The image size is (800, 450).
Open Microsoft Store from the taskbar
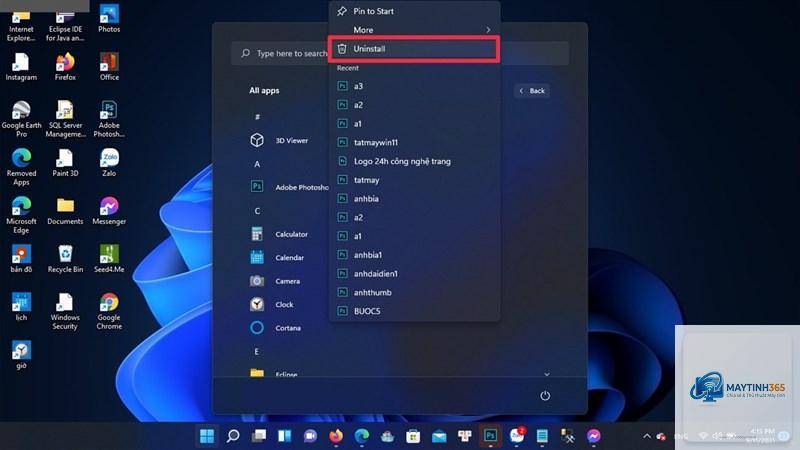pyautogui.click(x=413, y=436)
